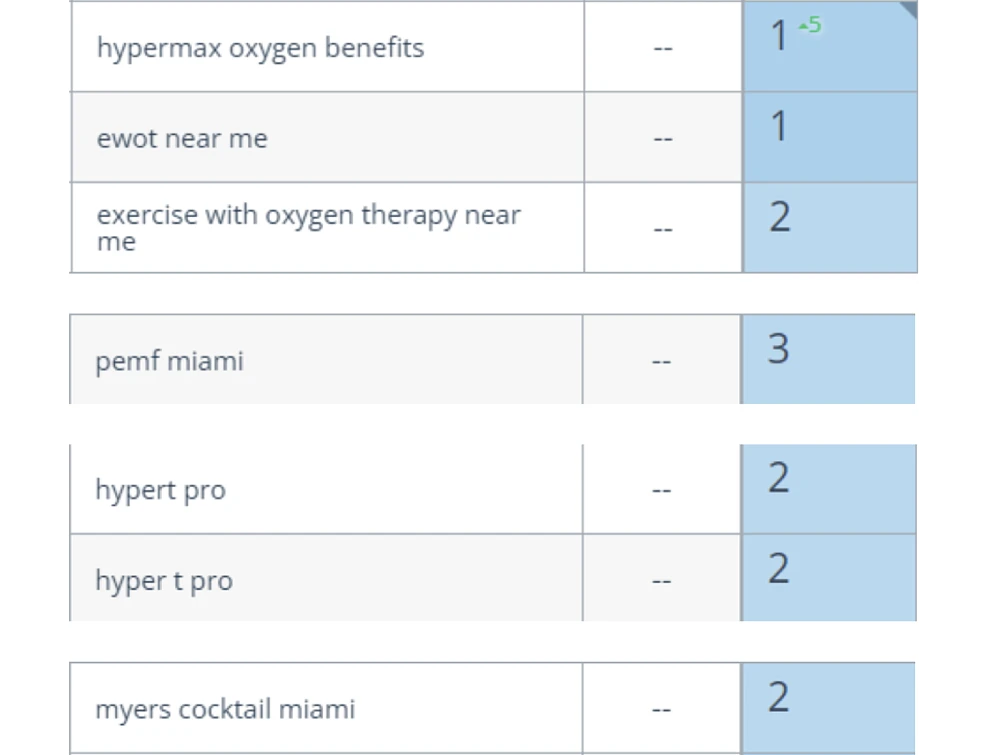Click the dashes cell beside myers cocktail miami

(x=662, y=708)
